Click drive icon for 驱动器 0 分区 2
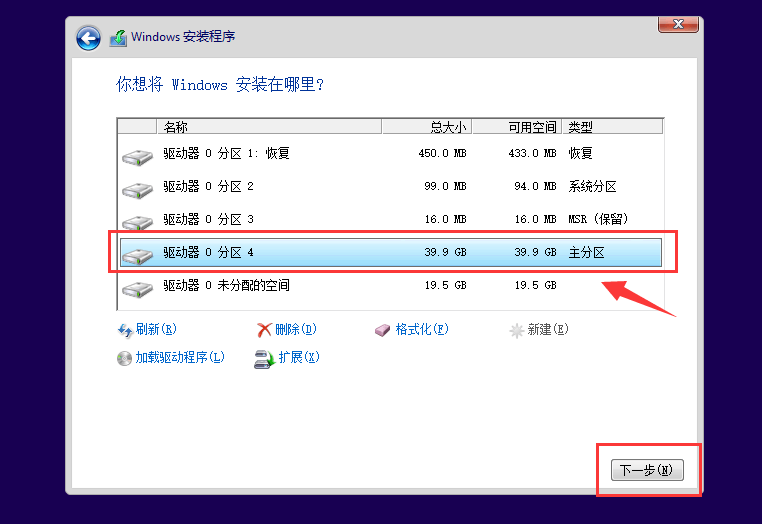762x524 pixels. pos(138,190)
